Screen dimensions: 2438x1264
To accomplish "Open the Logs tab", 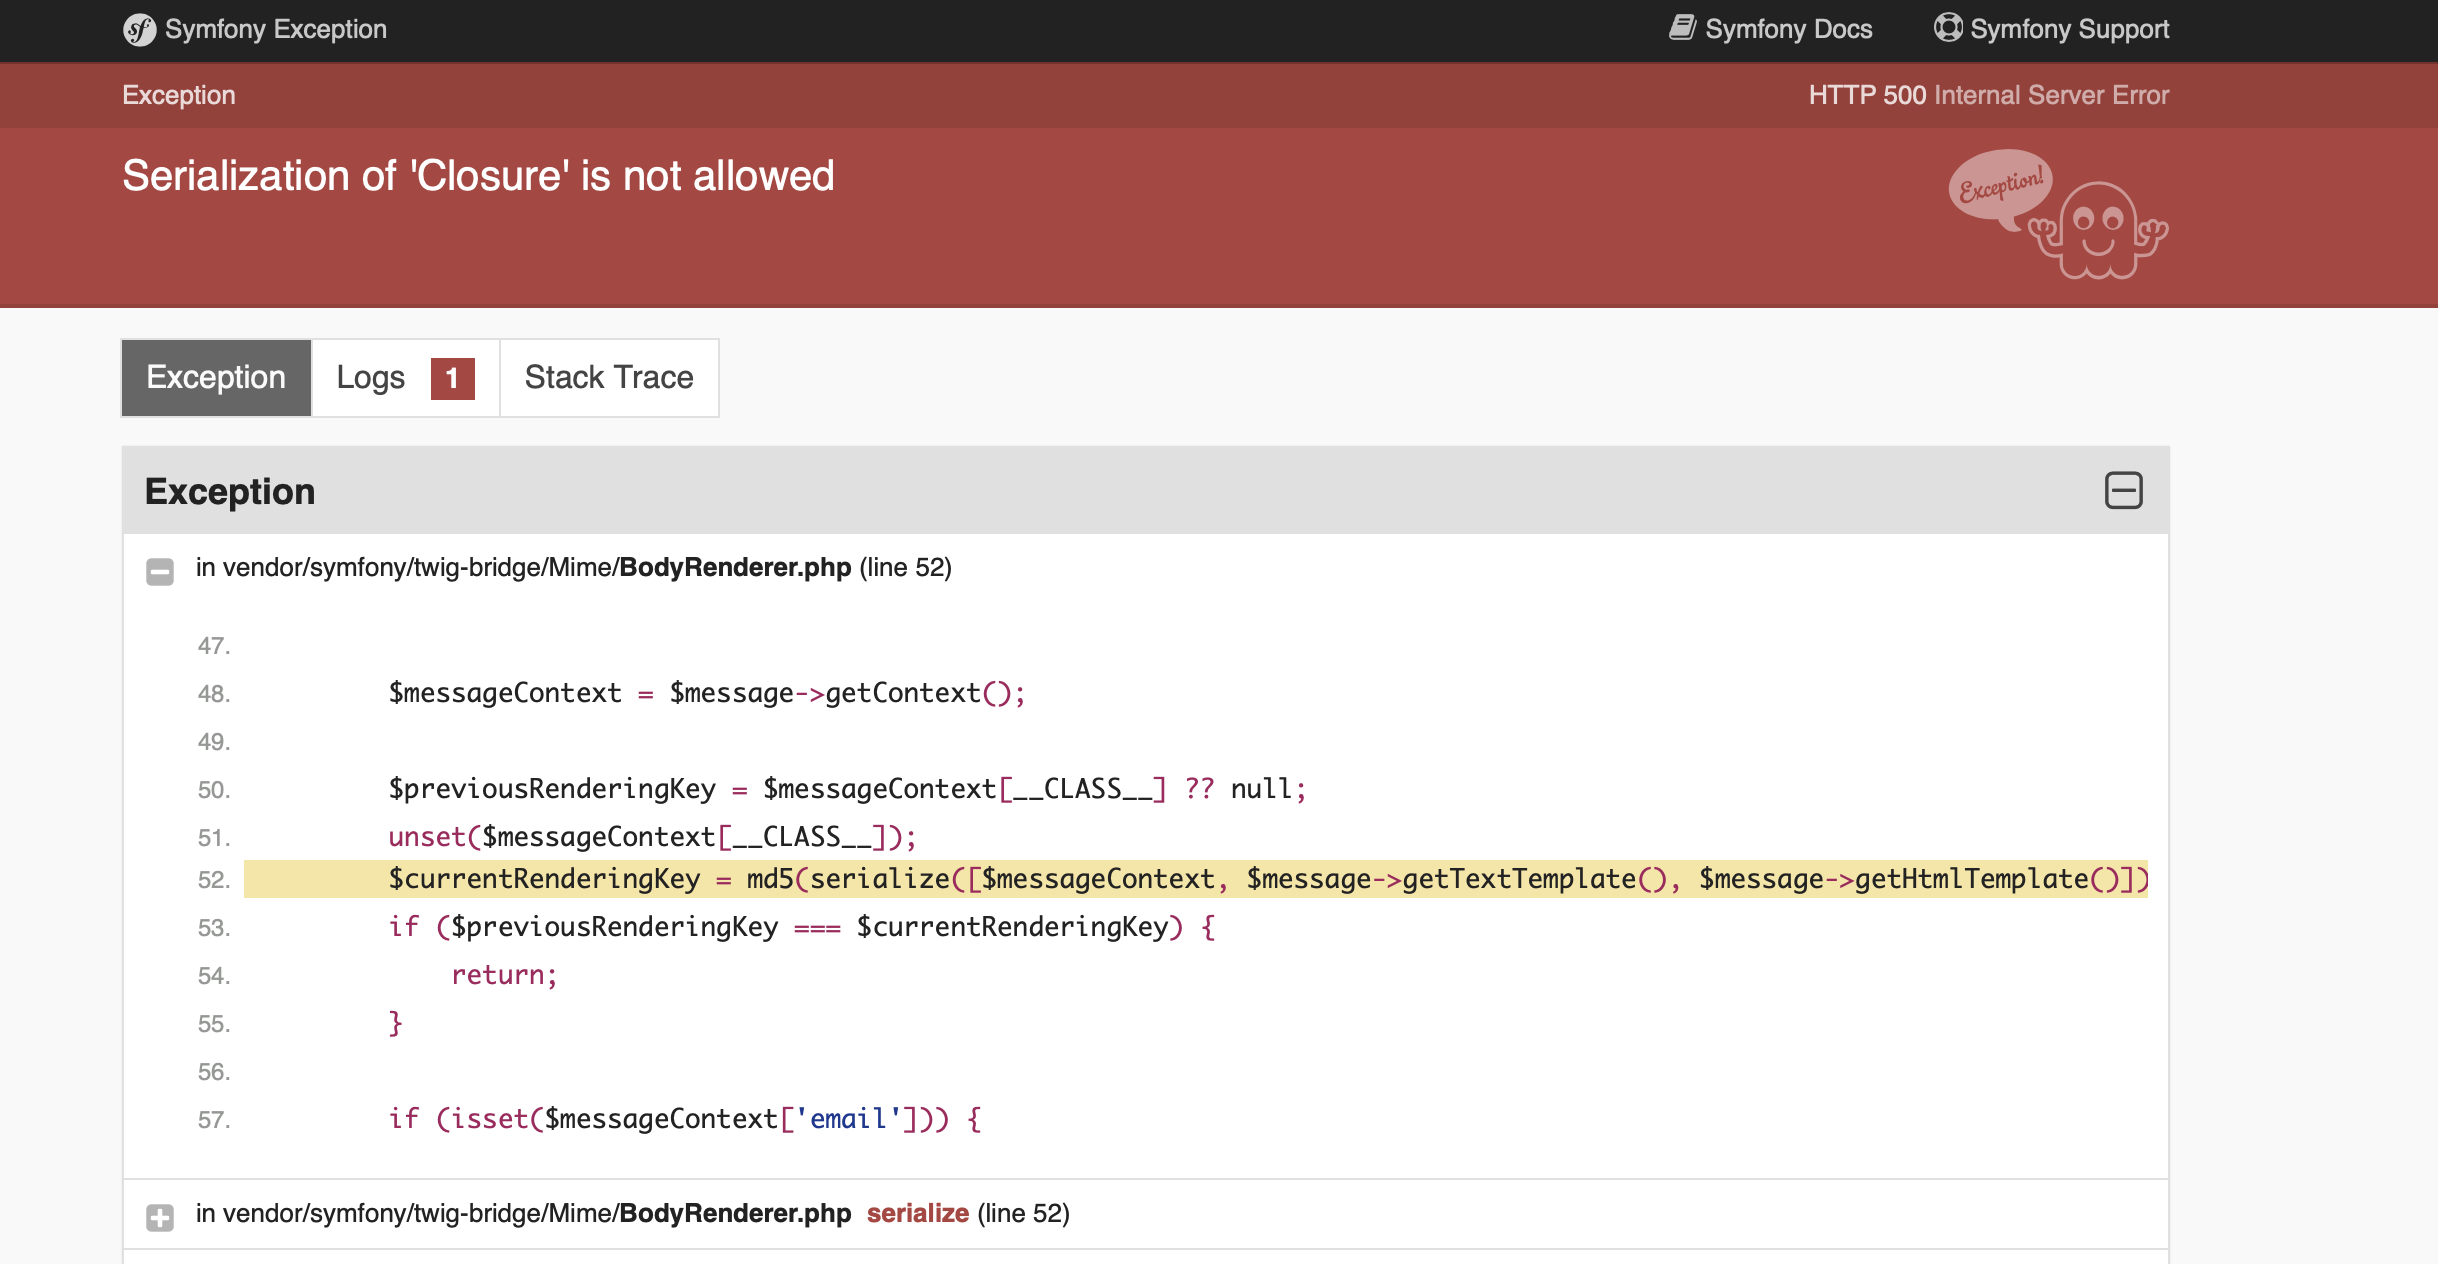I will click(405, 378).
